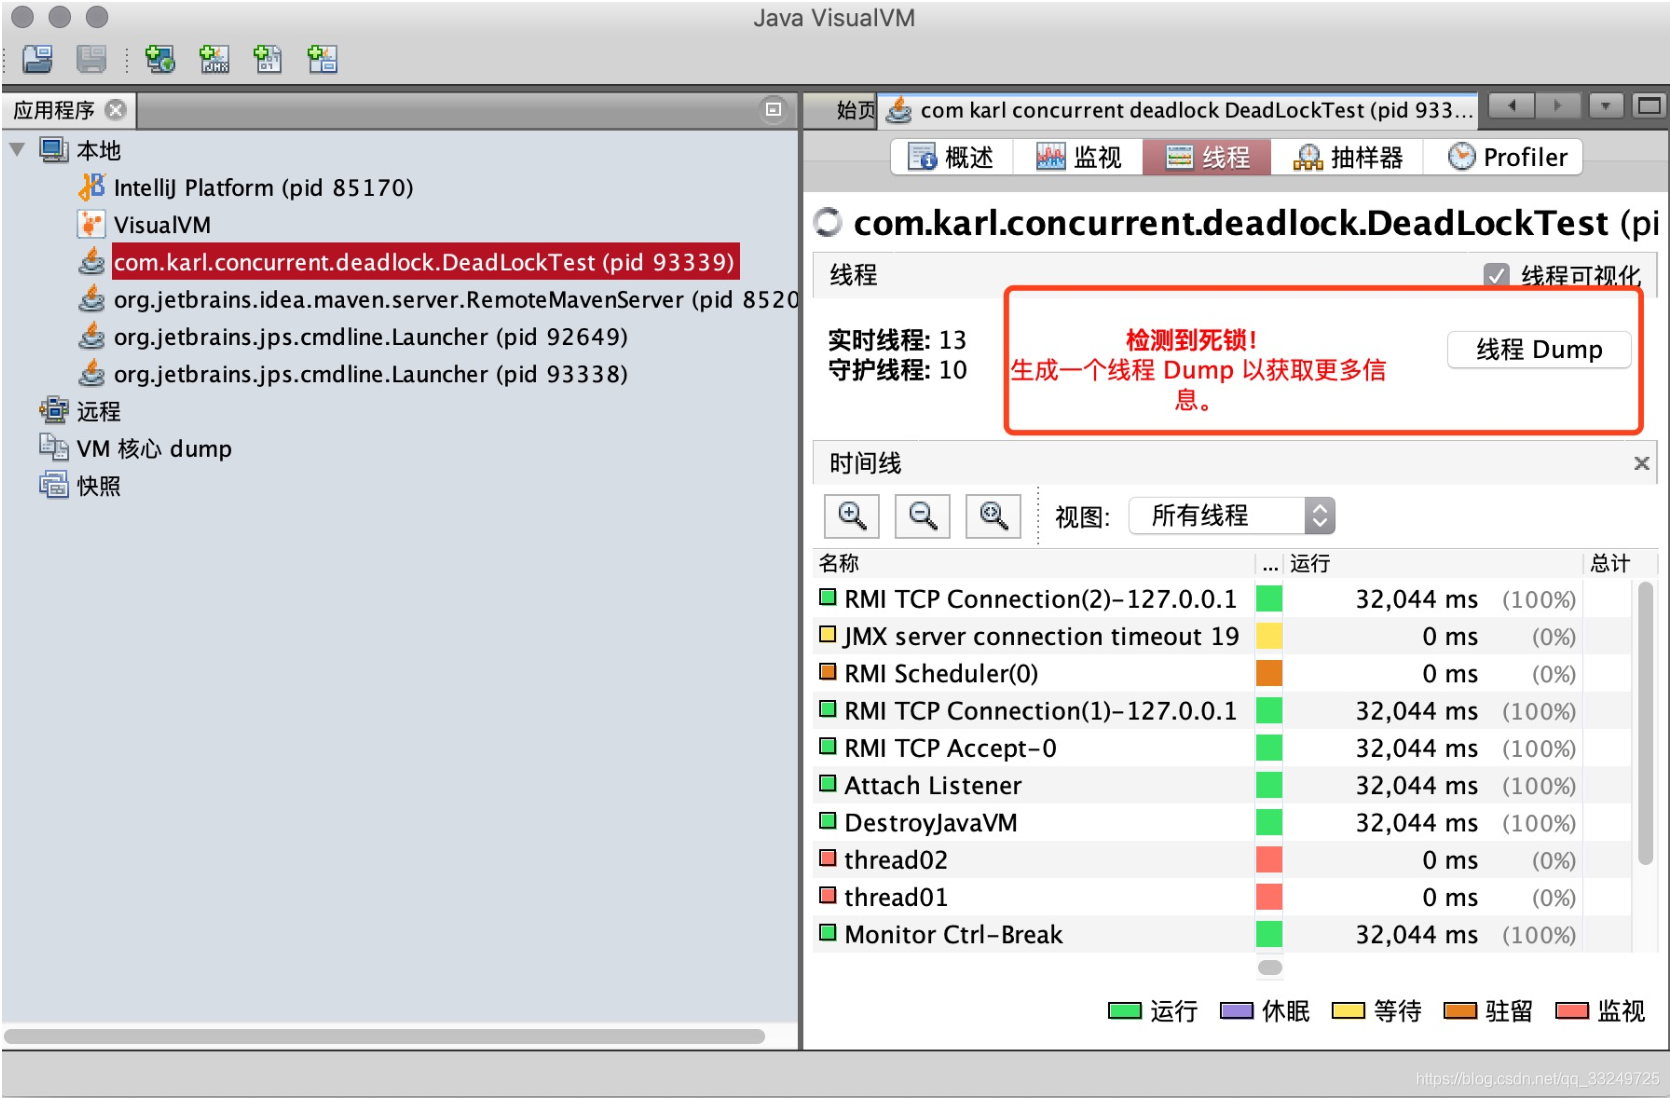This screenshot has width=1670, height=1098.
Task: Open the 概述 overview tab
Action: [x=951, y=157]
